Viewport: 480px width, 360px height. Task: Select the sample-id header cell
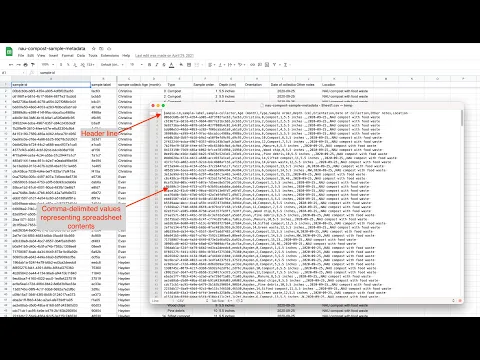point(51,85)
